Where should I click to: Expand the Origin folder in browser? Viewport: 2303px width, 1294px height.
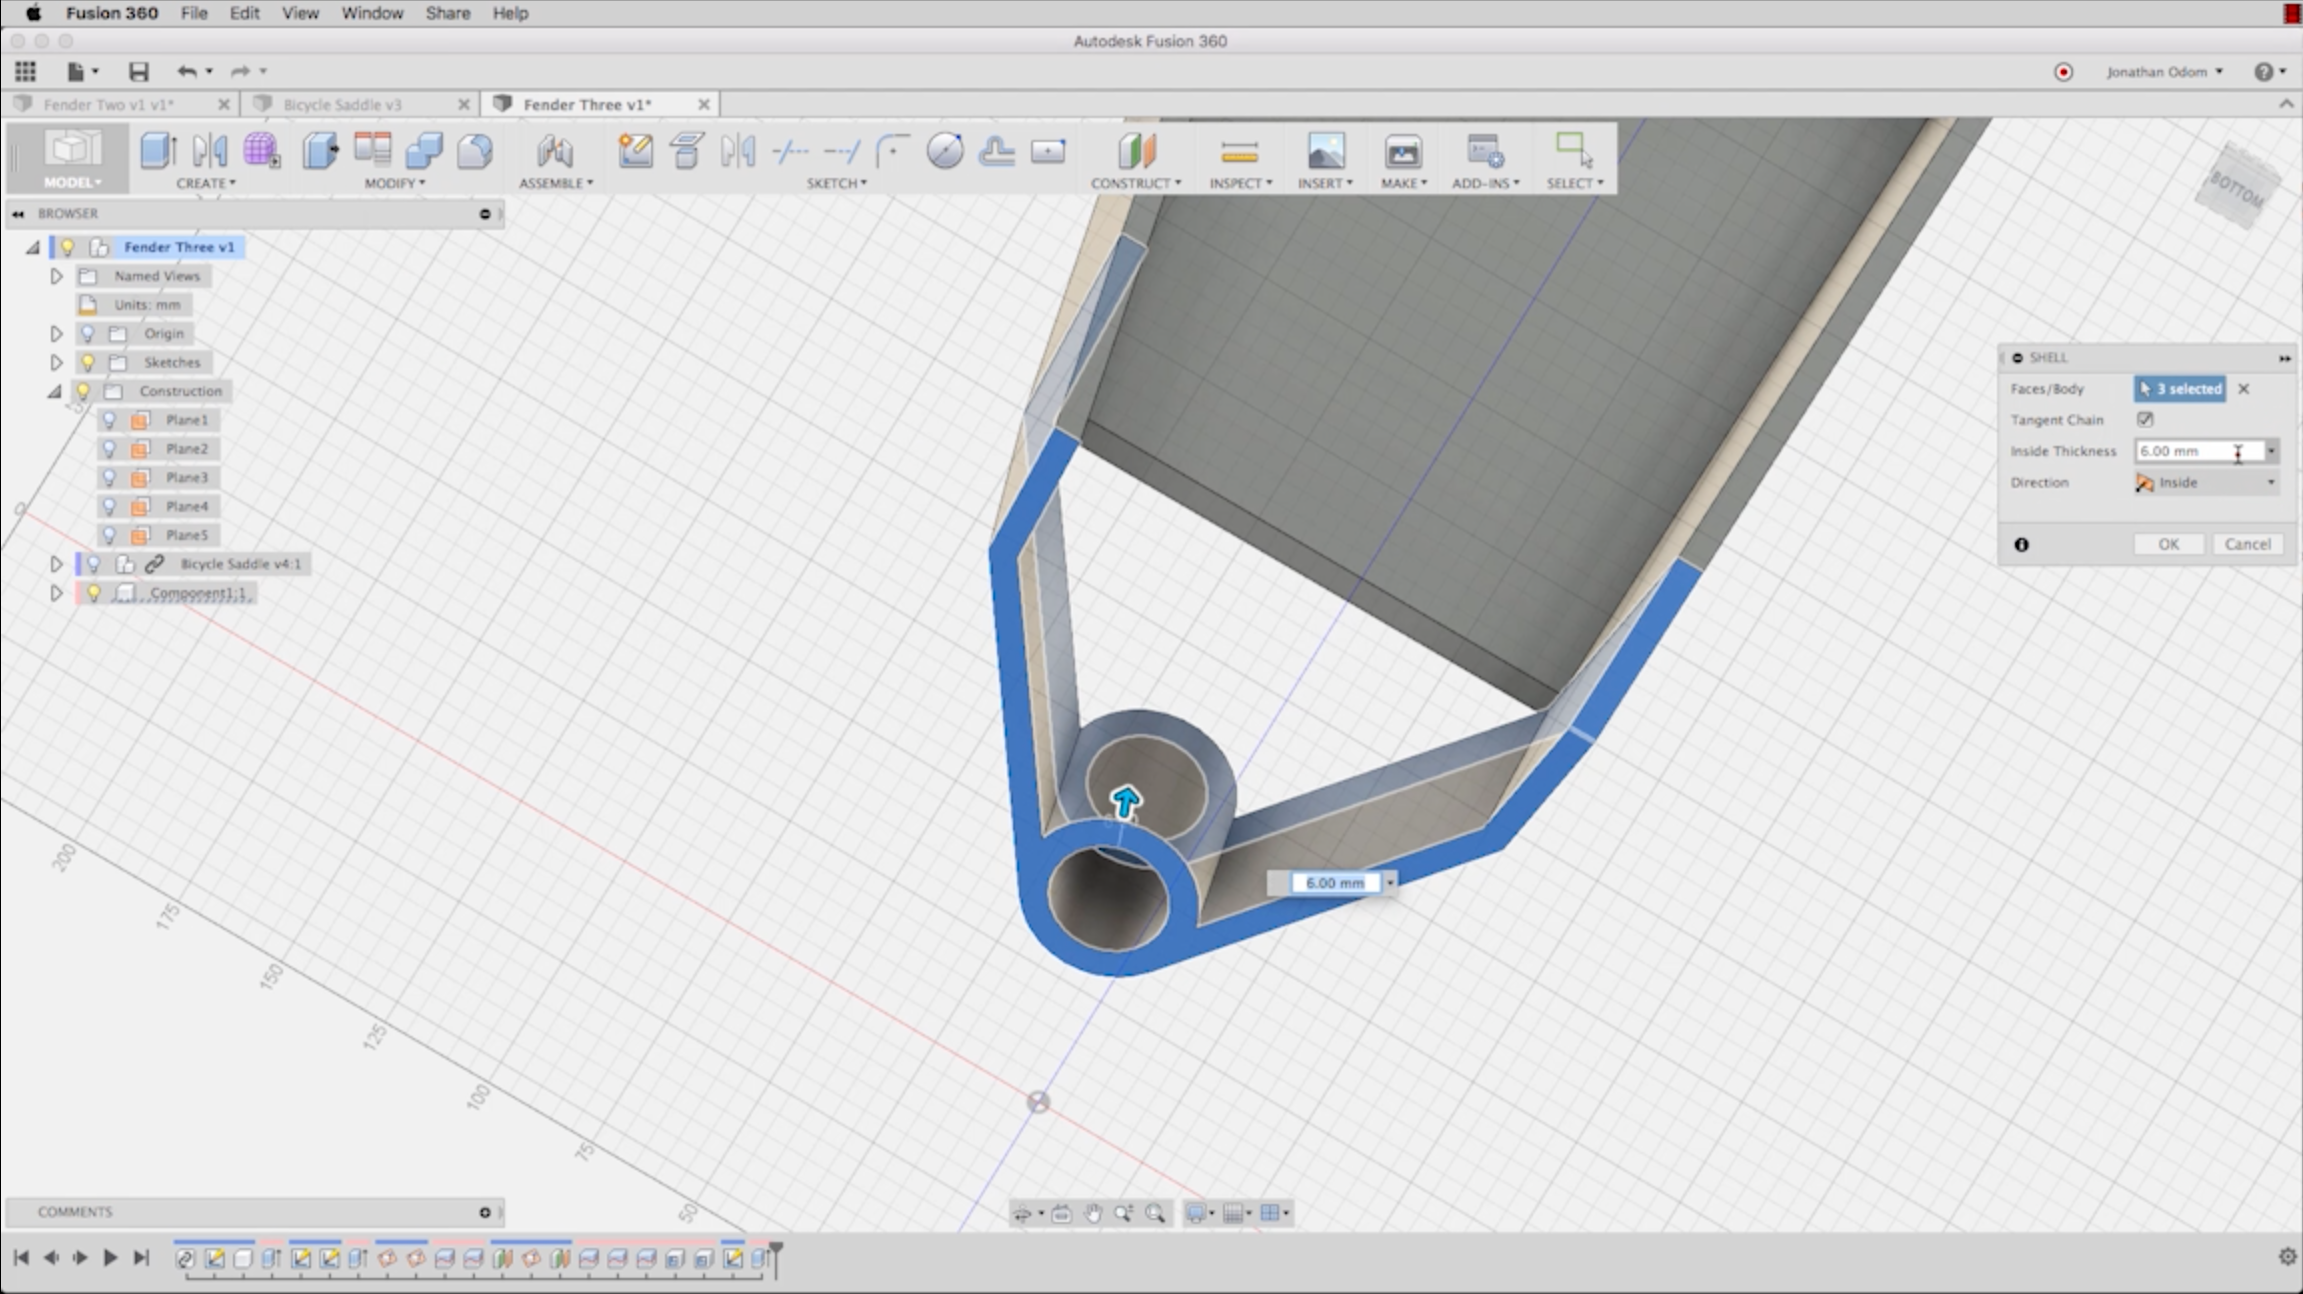(56, 333)
